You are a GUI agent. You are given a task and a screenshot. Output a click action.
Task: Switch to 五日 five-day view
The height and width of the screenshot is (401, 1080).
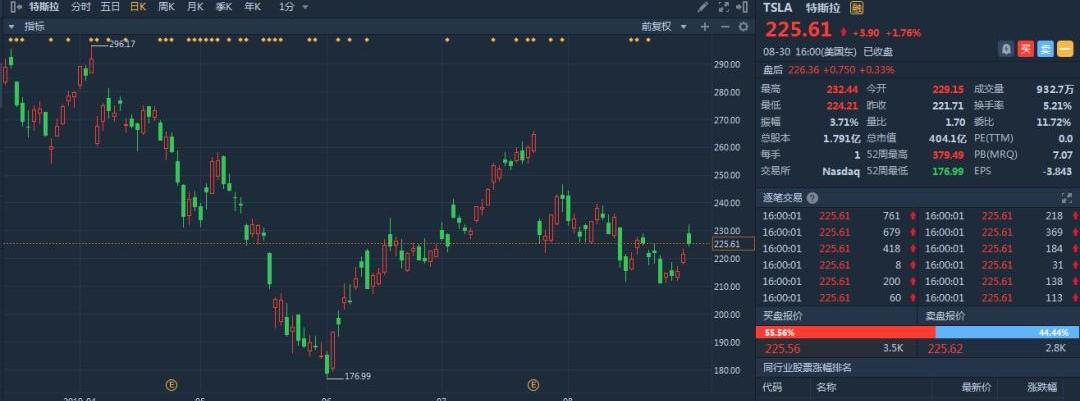tap(110, 7)
